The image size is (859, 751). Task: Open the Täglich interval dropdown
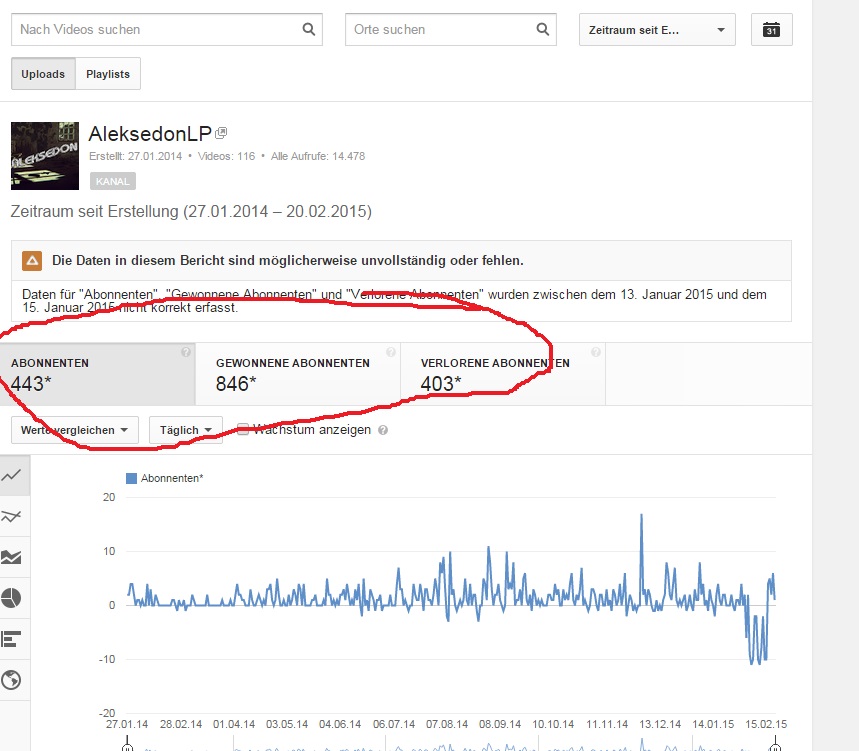[185, 430]
